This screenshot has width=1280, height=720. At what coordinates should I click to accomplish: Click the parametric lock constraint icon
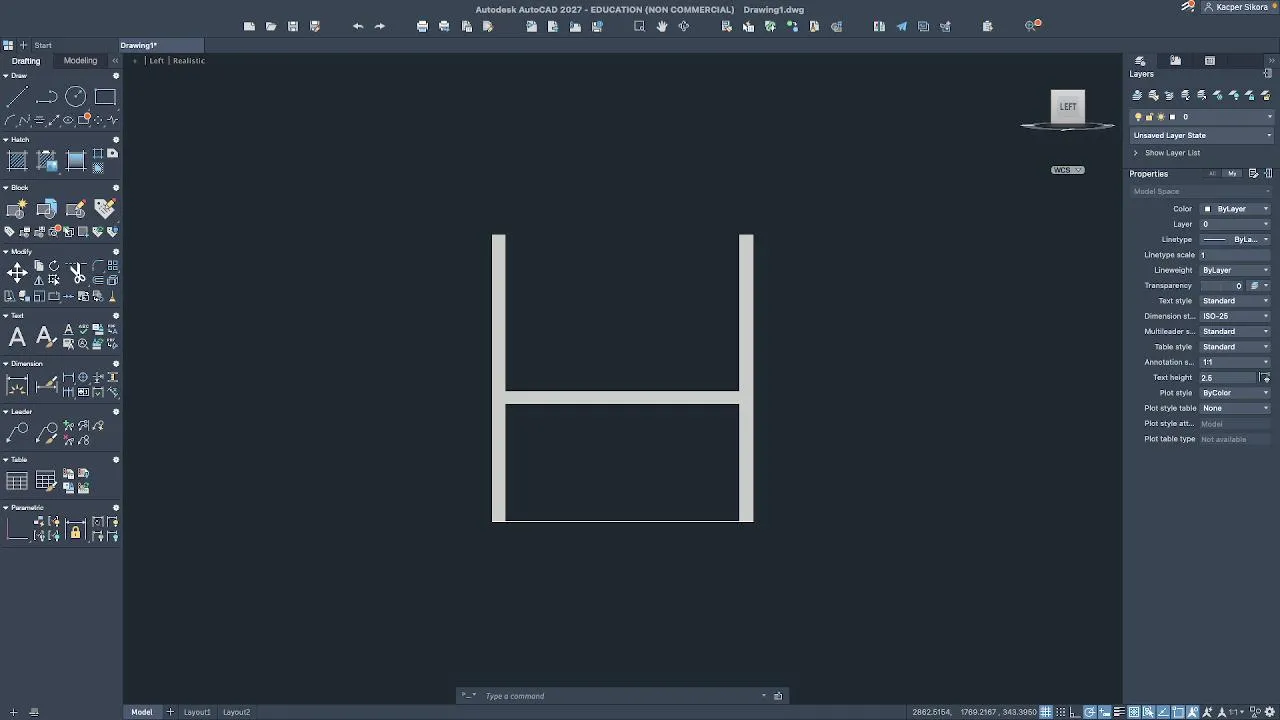point(75,529)
